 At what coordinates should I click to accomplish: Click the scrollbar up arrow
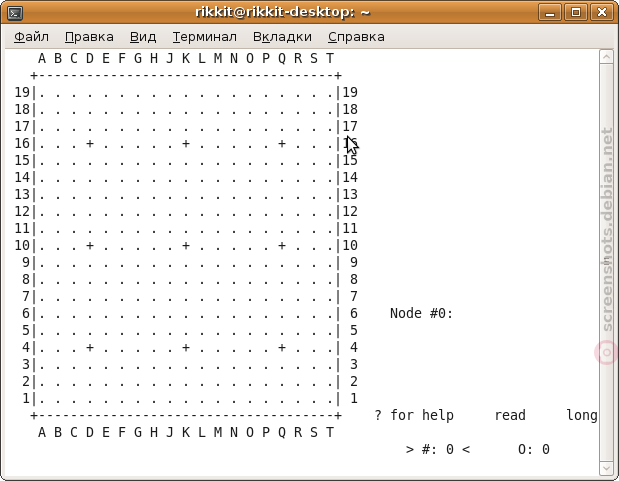tap(606, 57)
